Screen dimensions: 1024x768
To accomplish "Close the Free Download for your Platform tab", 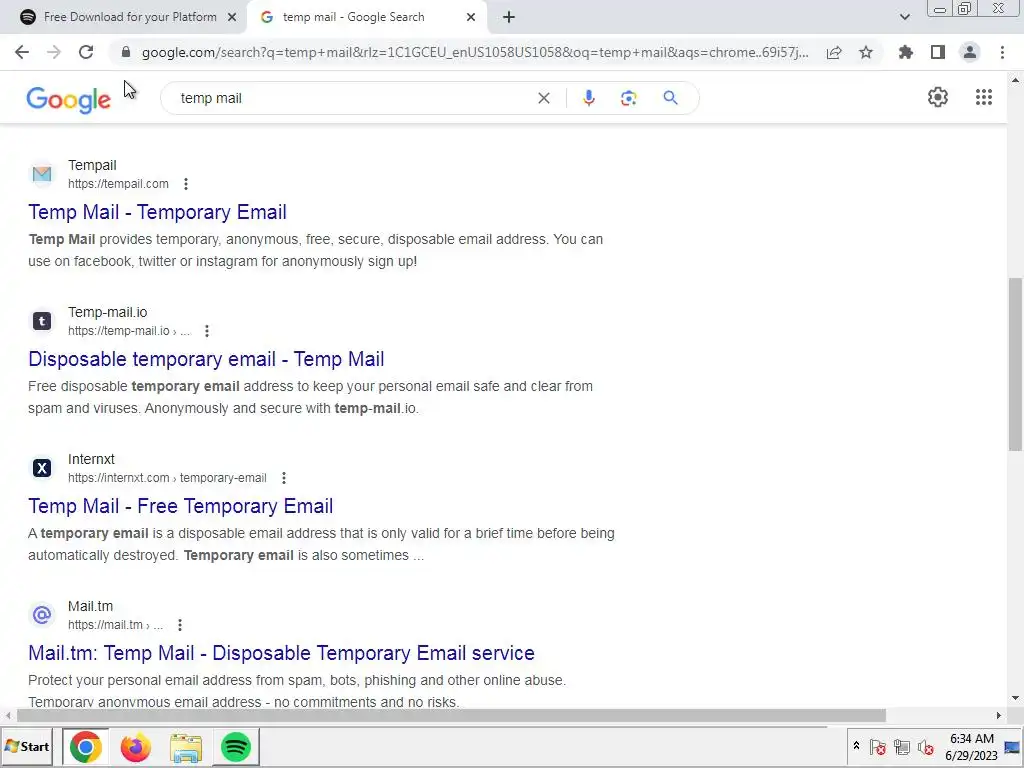I will tap(232, 17).
